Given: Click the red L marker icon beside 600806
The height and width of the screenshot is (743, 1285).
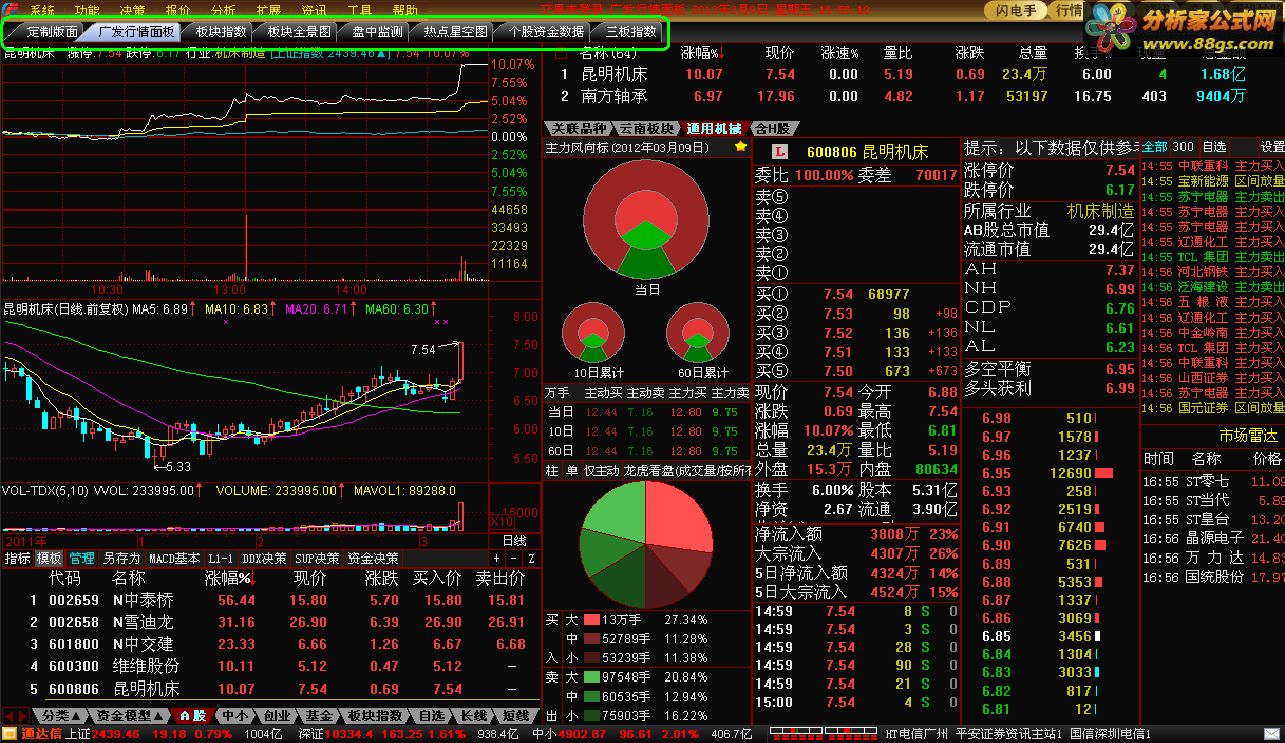Looking at the screenshot, I should [x=782, y=153].
